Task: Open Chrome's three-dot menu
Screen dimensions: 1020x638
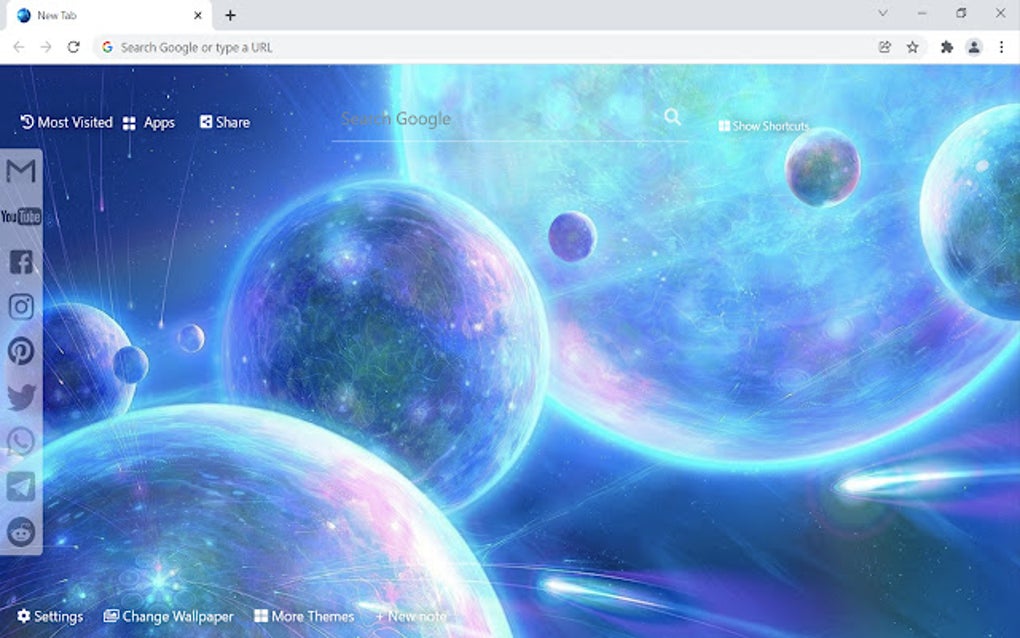Action: (1002, 47)
